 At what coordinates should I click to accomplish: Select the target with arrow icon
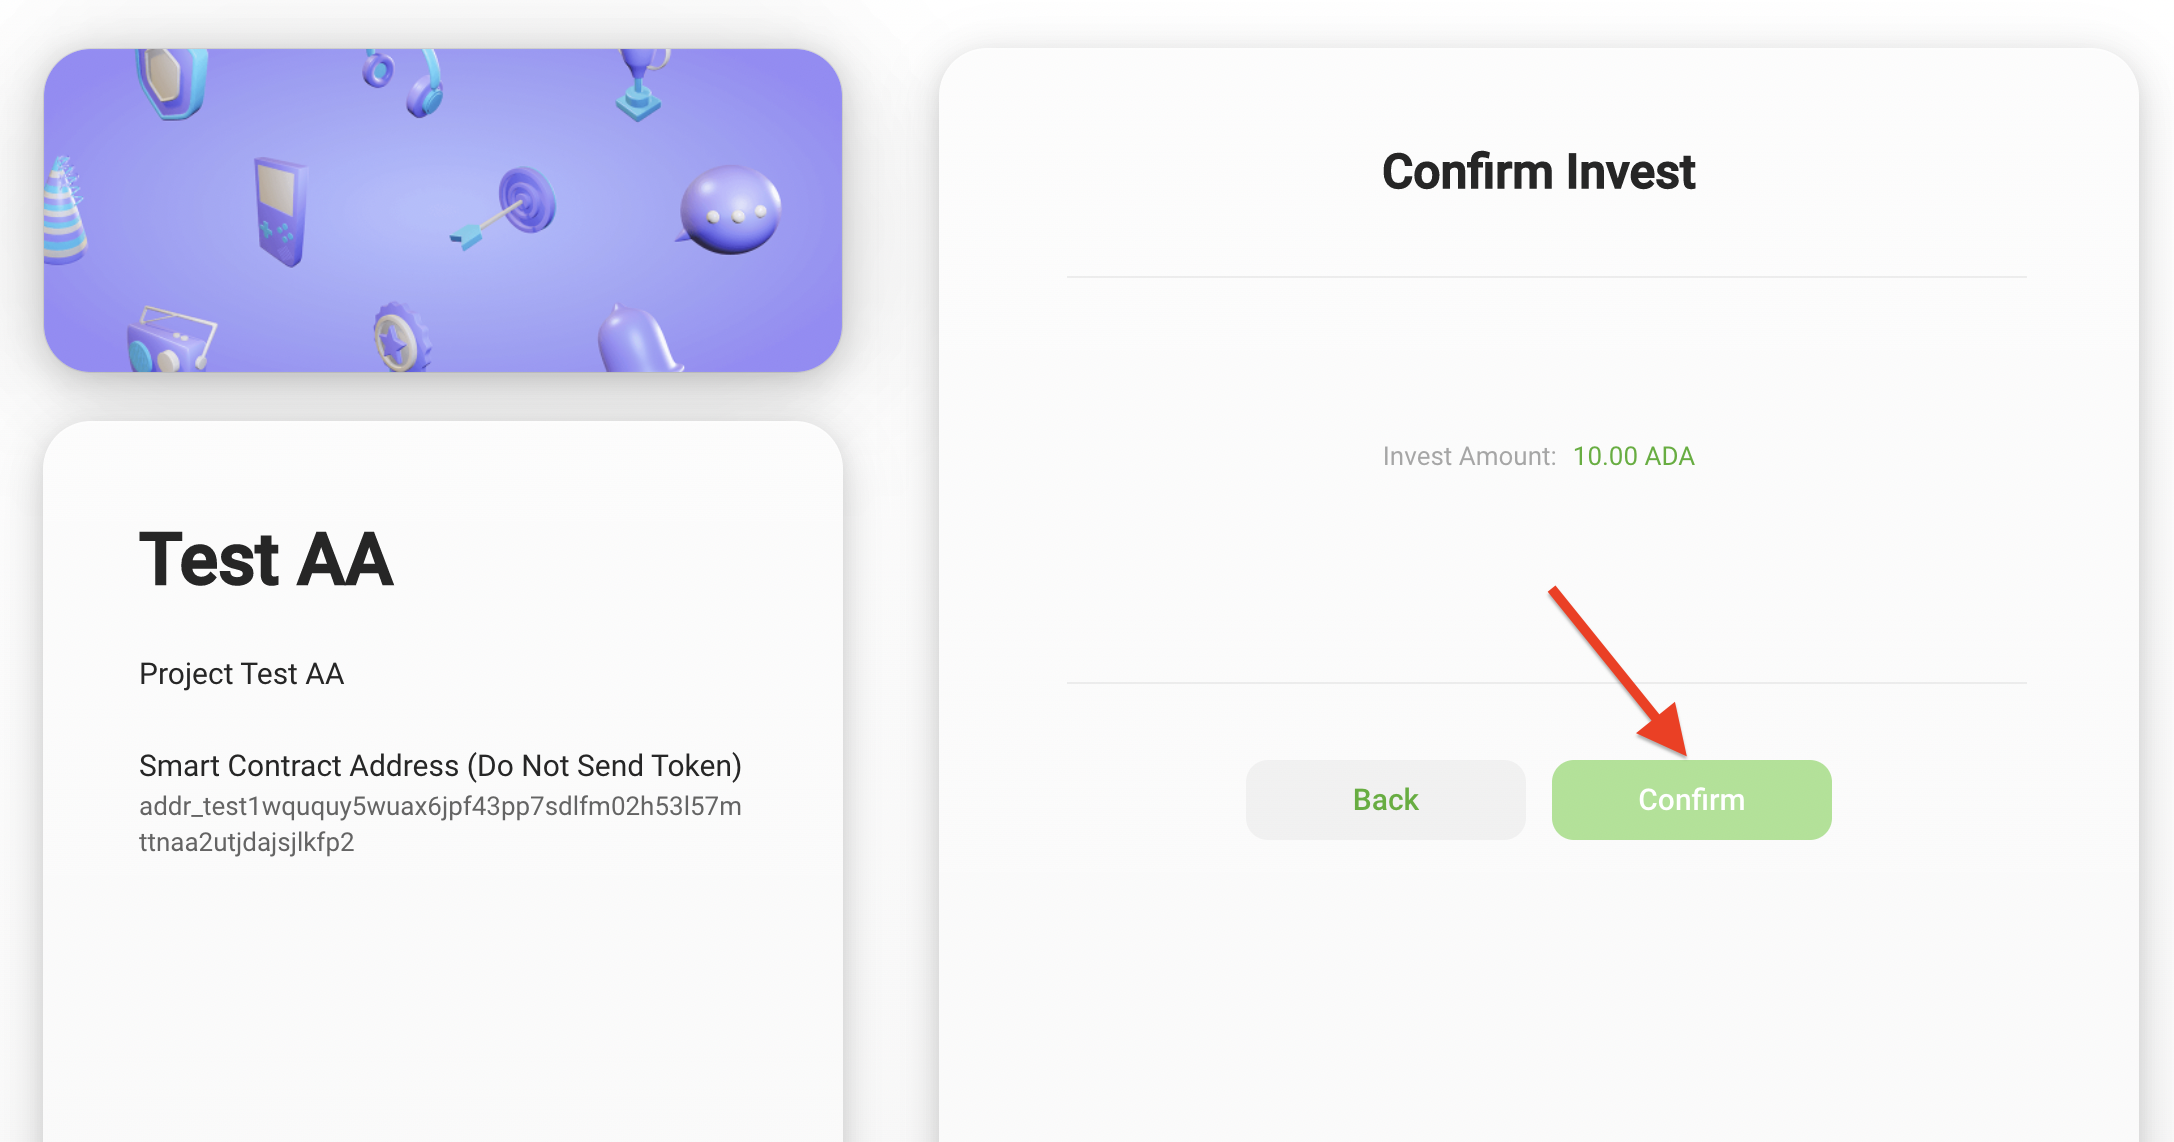point(510,207)
